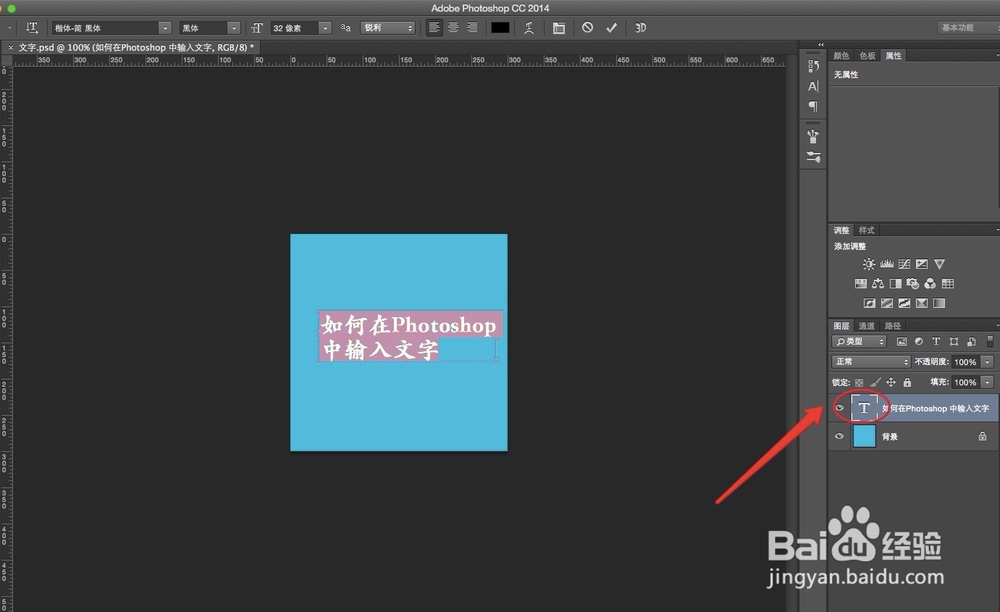Filter layers by adjustment layers
The width and height of the screenshot is (1000, 612).
918,342
